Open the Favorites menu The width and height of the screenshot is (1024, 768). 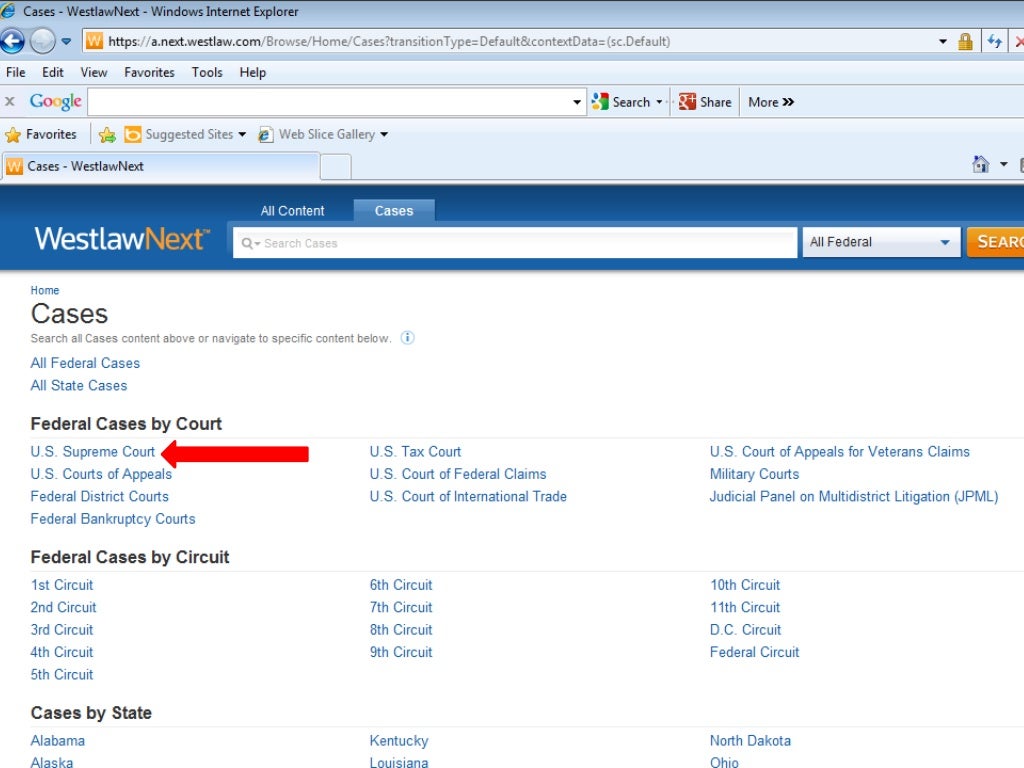[149, 72]
